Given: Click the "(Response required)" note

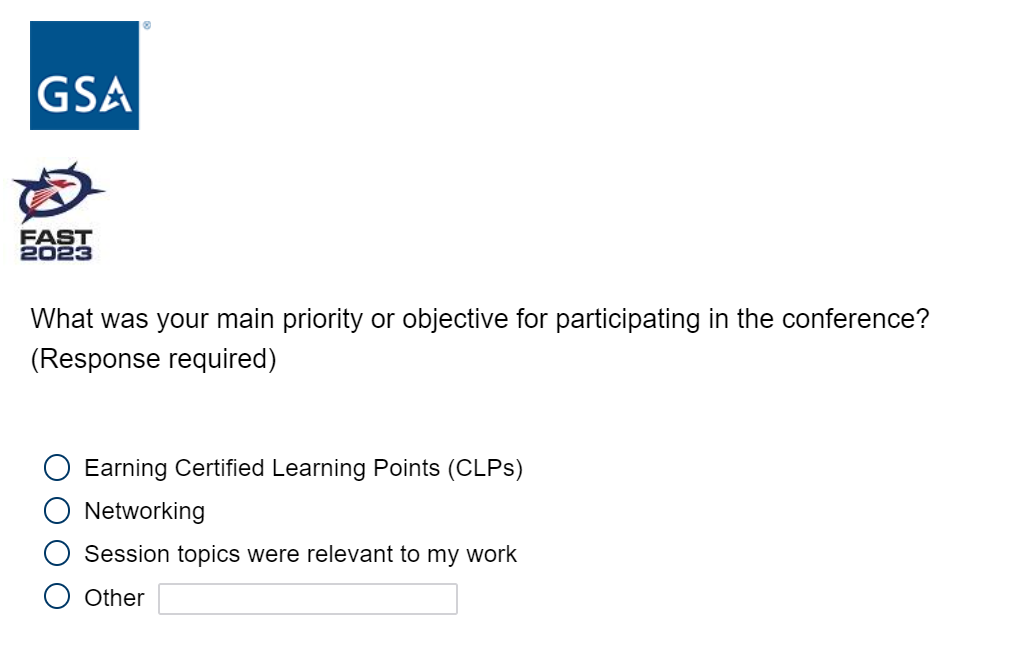Looking at the screenshot, I should coord(153,359).
